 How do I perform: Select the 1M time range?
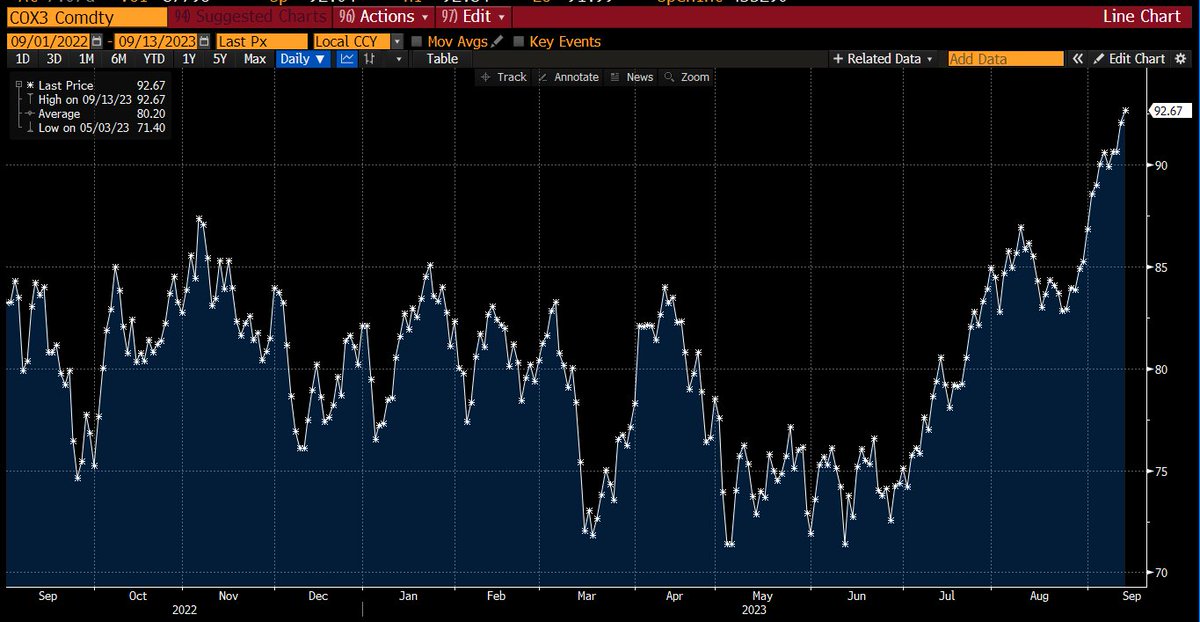[86, 59]
